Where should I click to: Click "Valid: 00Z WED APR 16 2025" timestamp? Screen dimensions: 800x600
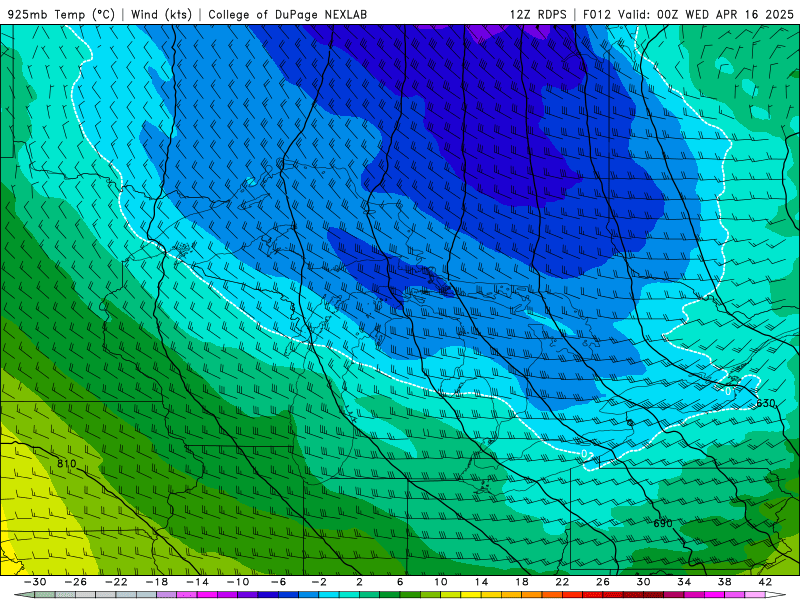[x=706, y=14]
